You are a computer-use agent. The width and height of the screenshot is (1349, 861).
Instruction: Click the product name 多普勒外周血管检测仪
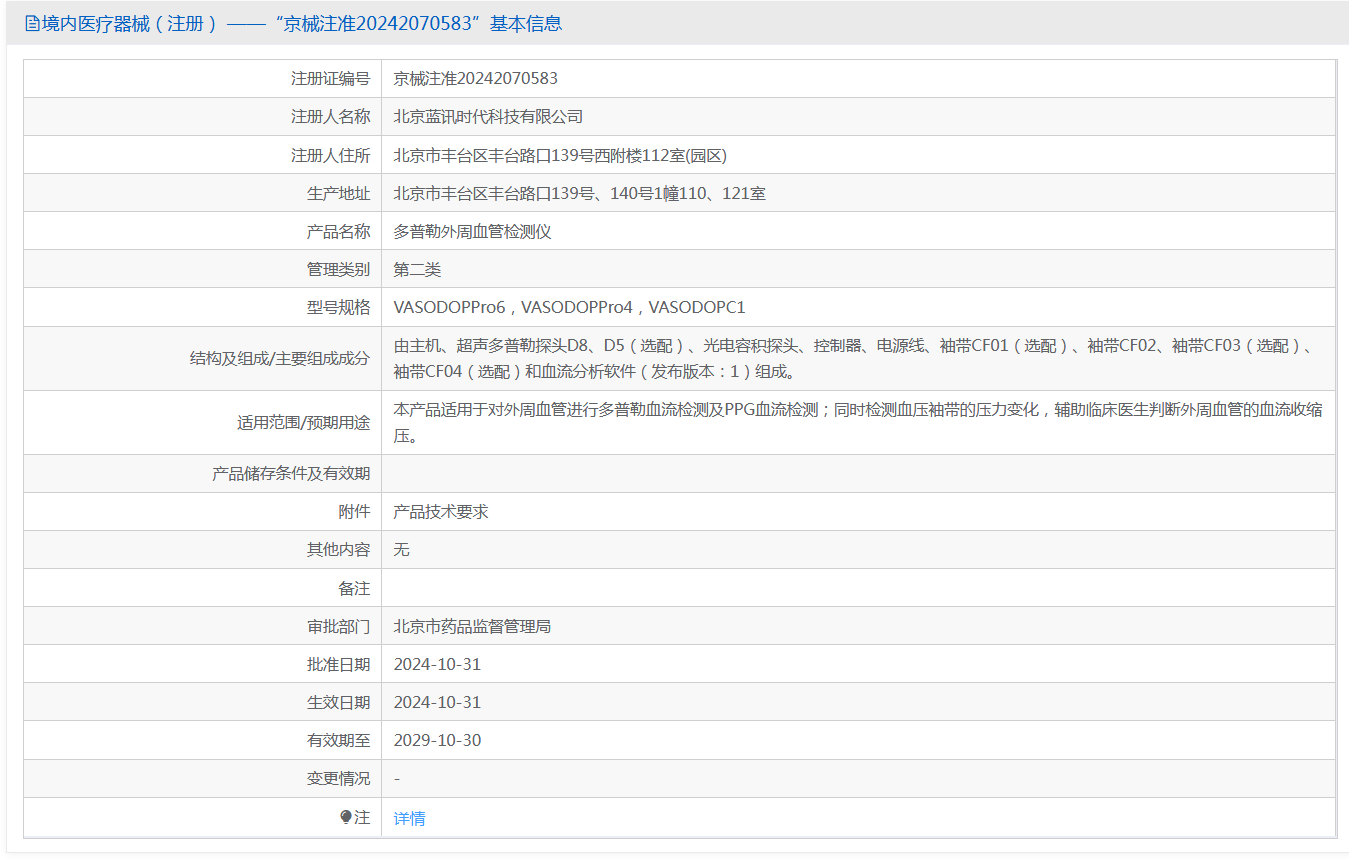pos(472,231)
